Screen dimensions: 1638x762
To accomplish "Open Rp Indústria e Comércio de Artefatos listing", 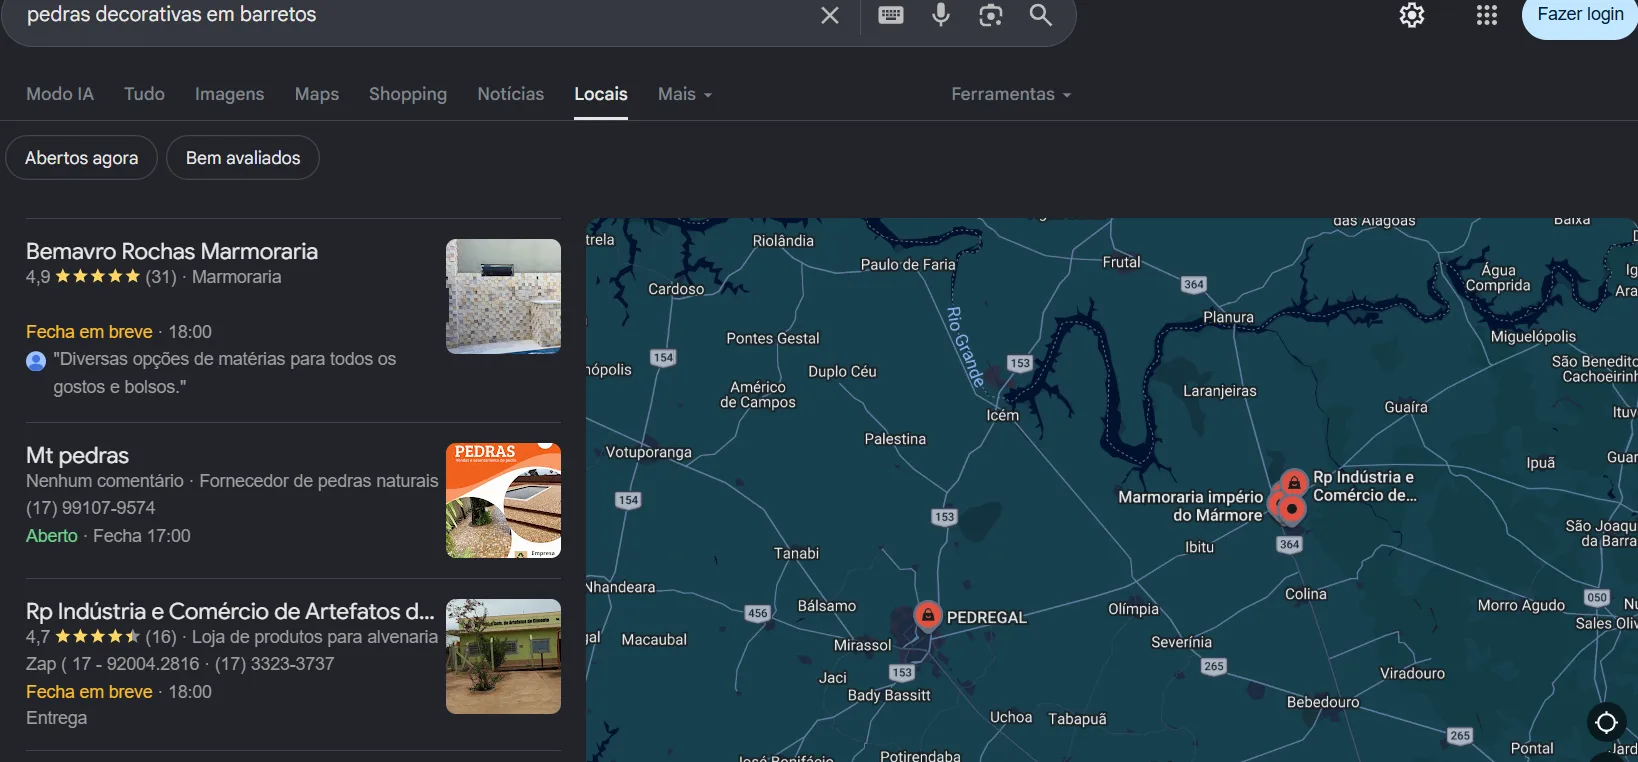I will [230, 611].
